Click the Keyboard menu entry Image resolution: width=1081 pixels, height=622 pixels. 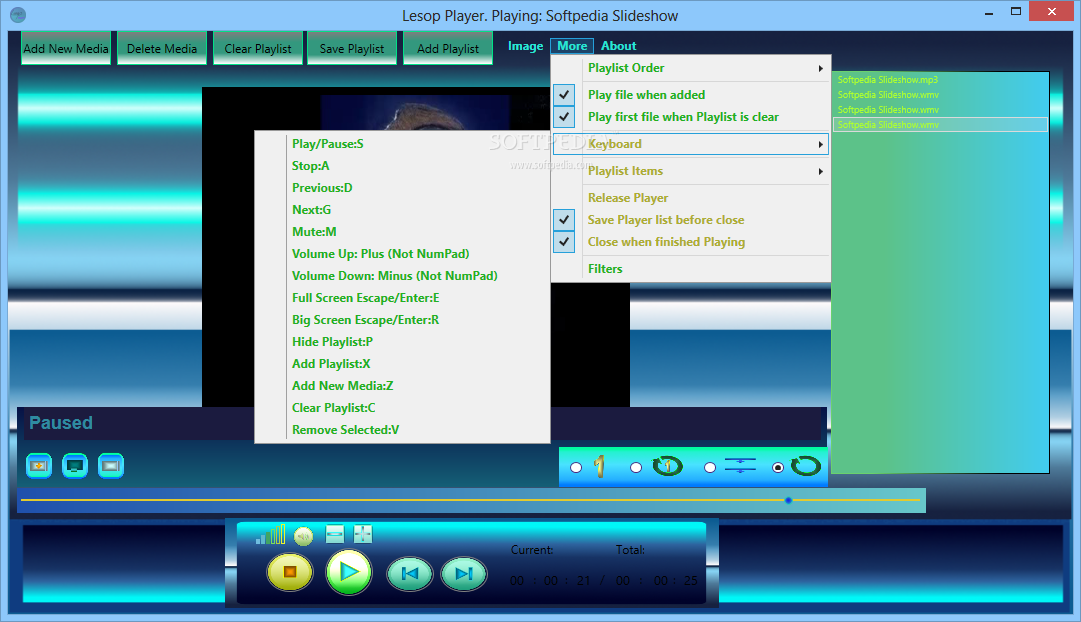click(691, 144)
